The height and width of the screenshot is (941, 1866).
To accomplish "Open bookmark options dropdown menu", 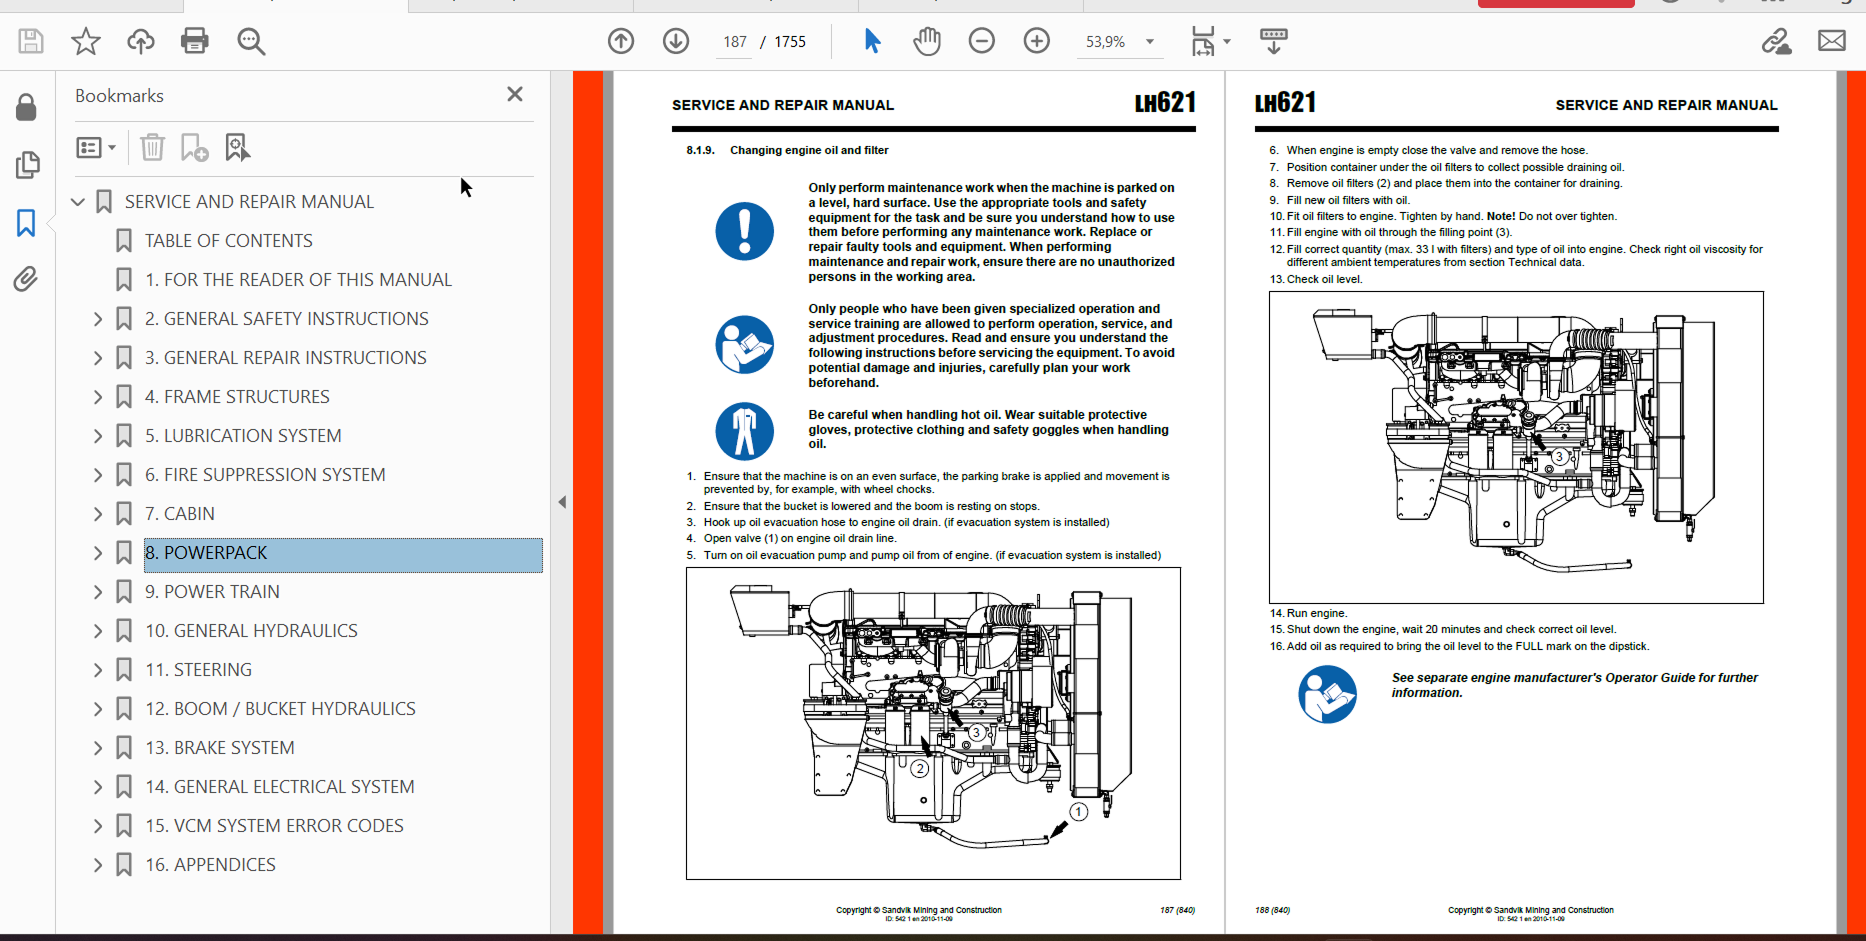I will 96,148.
